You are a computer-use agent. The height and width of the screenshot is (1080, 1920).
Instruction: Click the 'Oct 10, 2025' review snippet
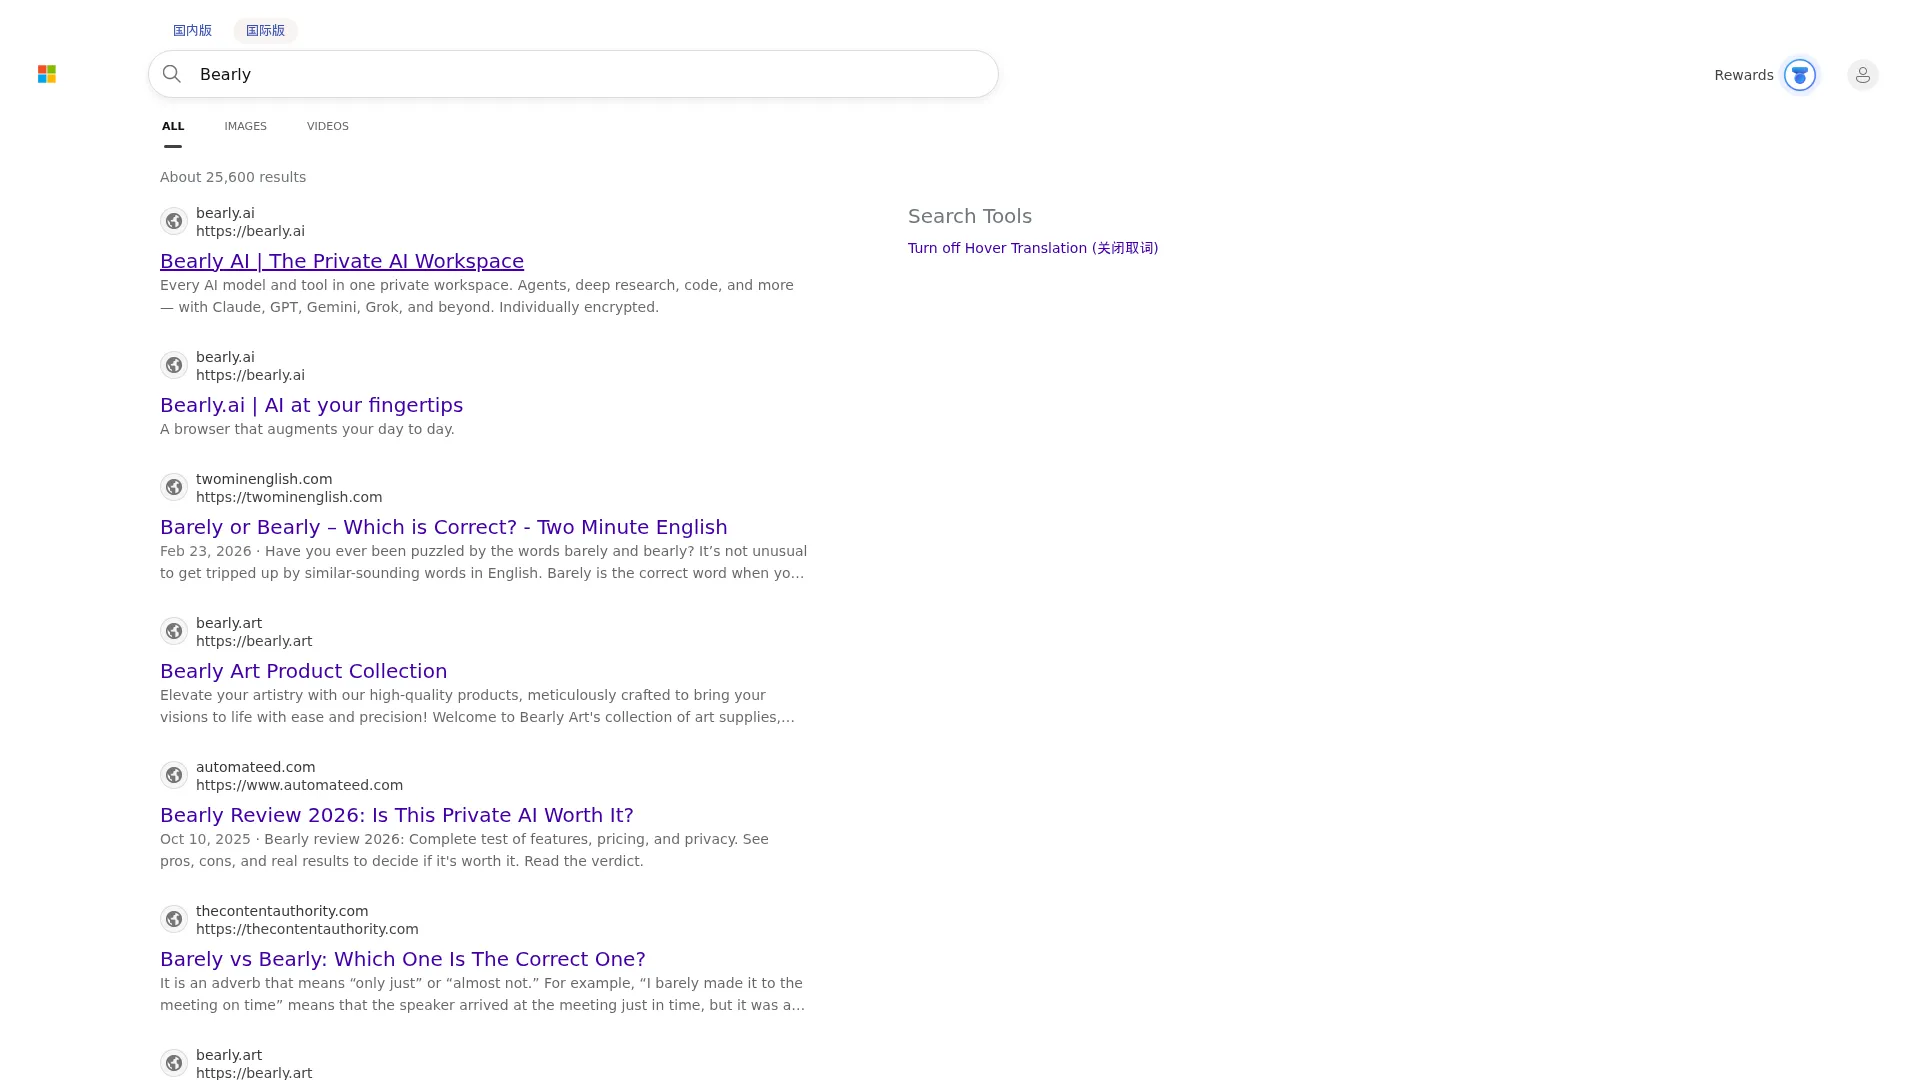(x=464, y=850)
